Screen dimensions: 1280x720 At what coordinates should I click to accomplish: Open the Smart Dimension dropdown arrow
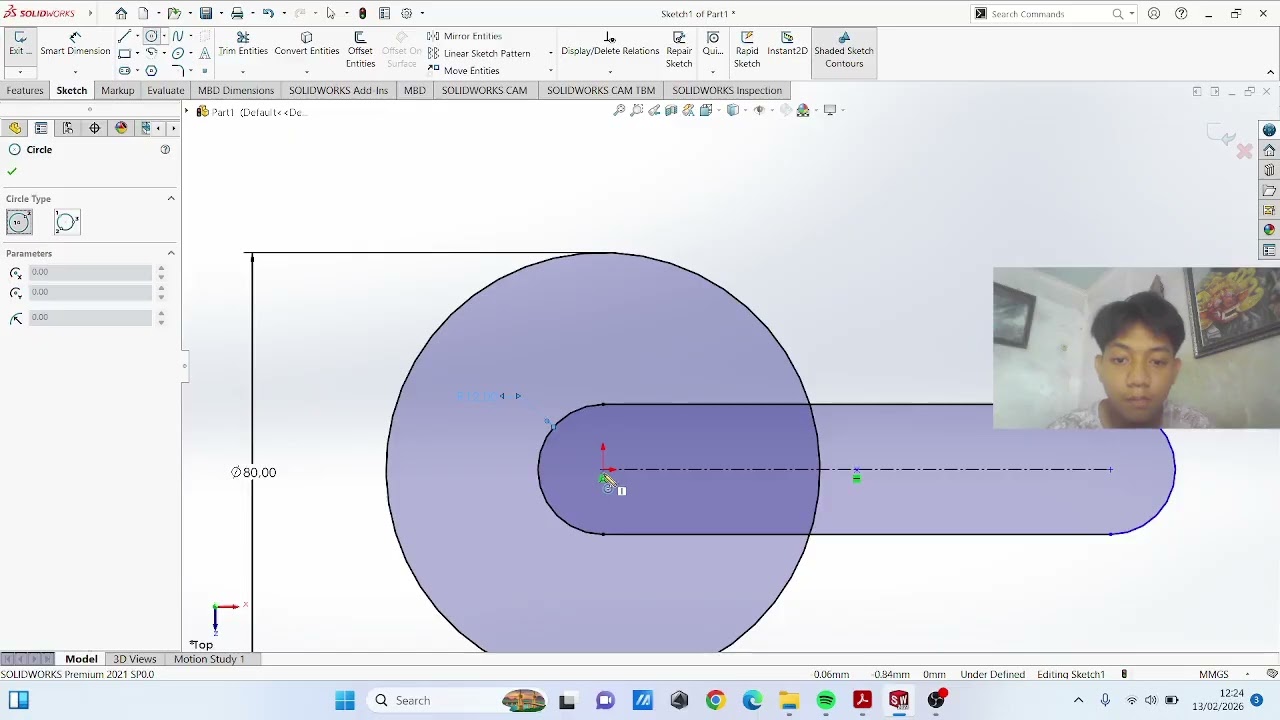[75, 72]
